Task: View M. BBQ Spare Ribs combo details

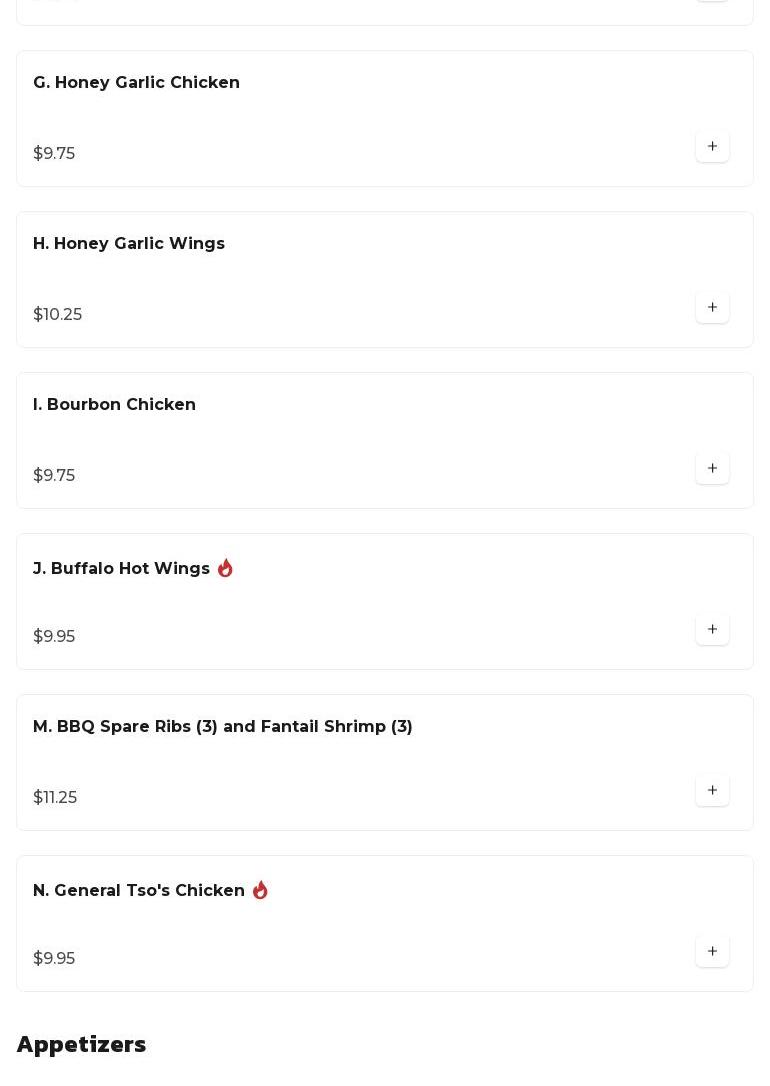Action: coord(222,727)
